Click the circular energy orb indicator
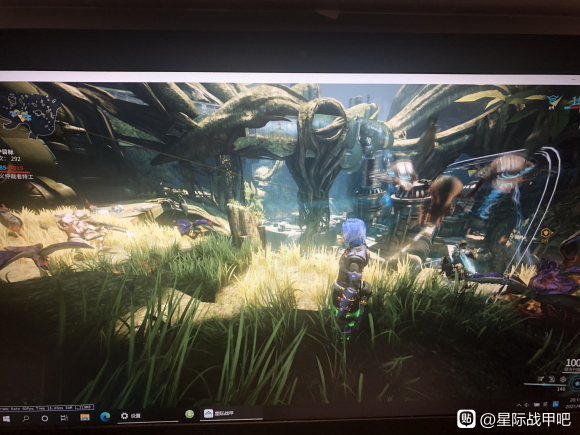 point(574,384)
